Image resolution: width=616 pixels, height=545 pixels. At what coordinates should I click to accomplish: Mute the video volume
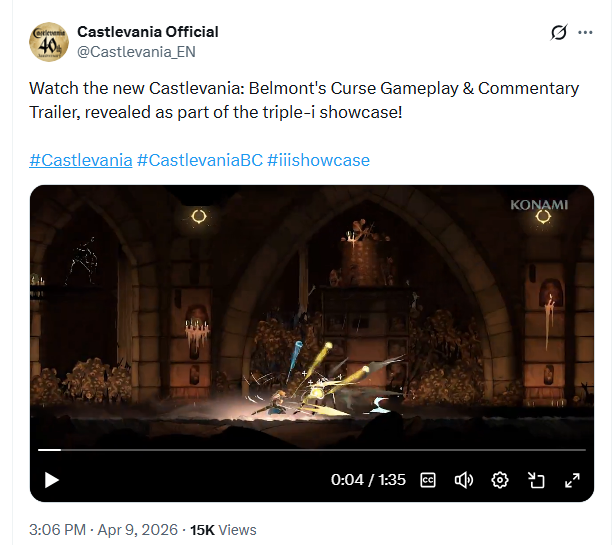[464, 480]
